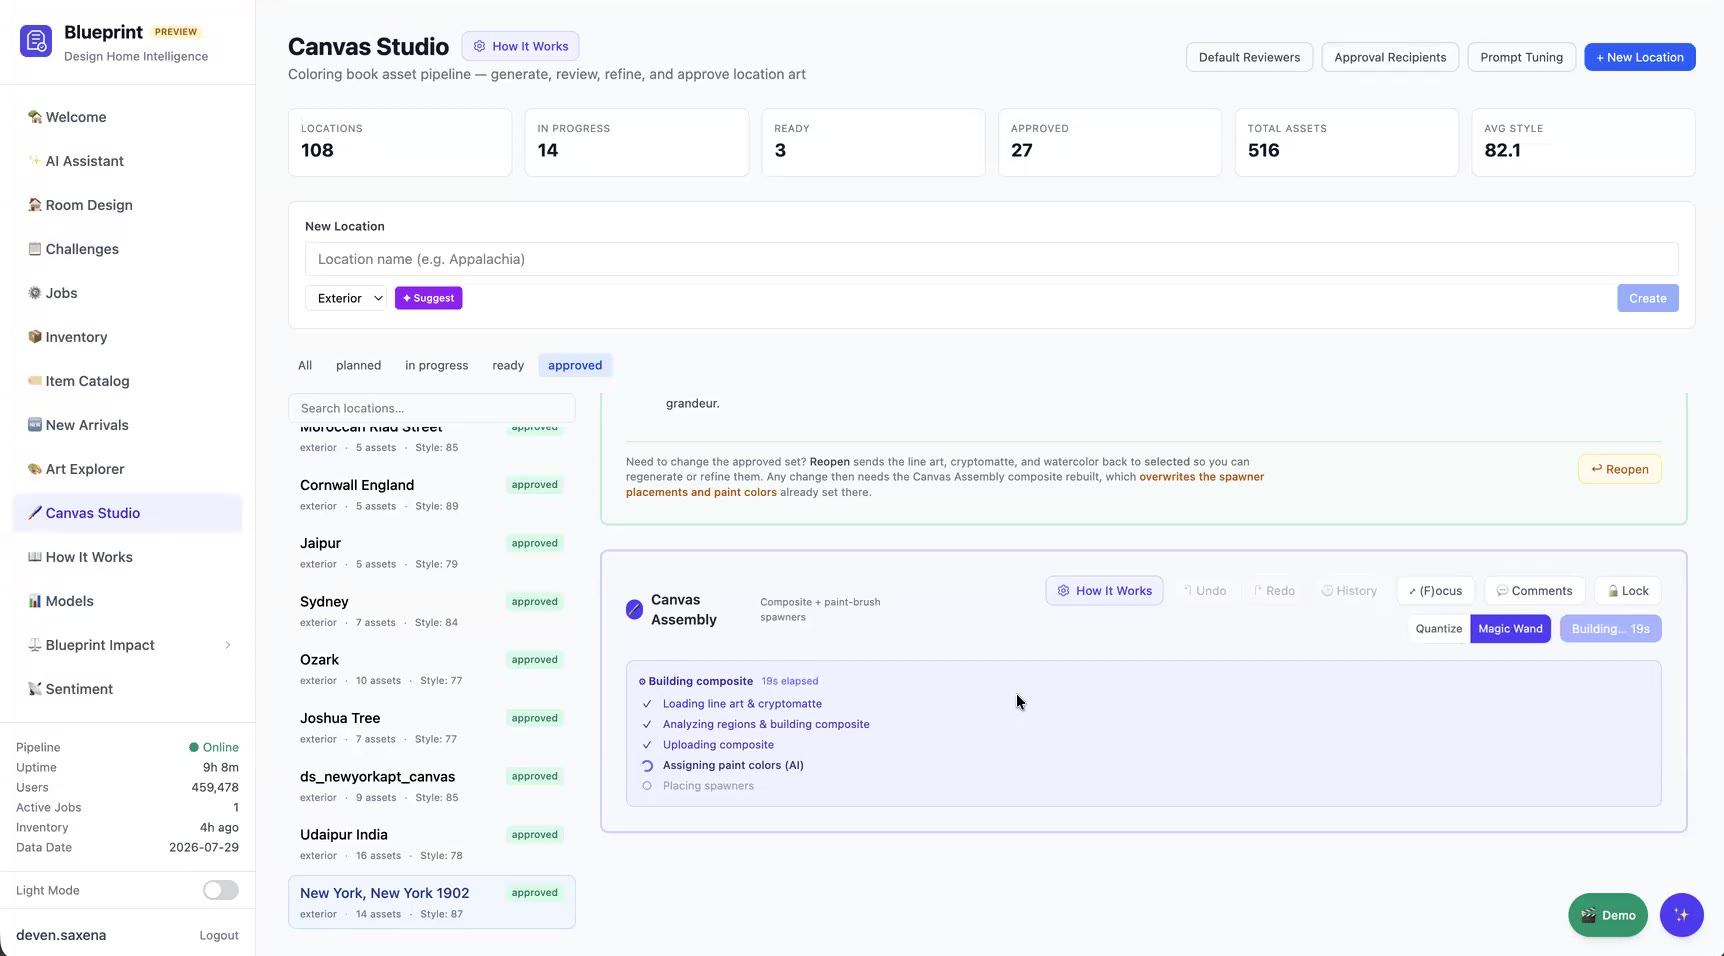Go to Room Design page
Screen dimensions: 1724x956
[127, 205]
